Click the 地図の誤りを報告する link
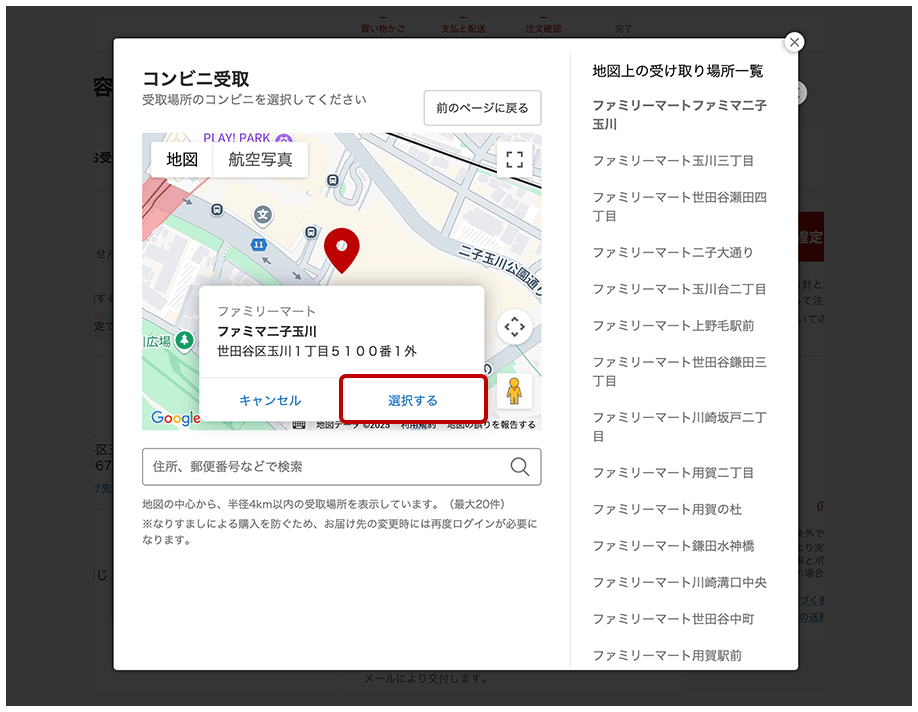Viewport: 918px width, 712px height. coord(490,424)
